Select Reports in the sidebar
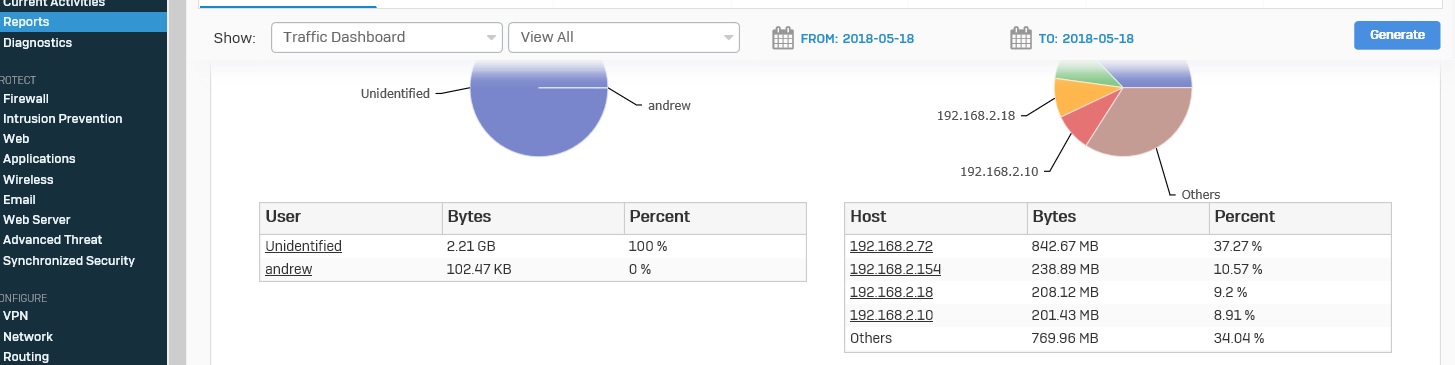Viewport: 1455px width, 365px height. point(26,22)
